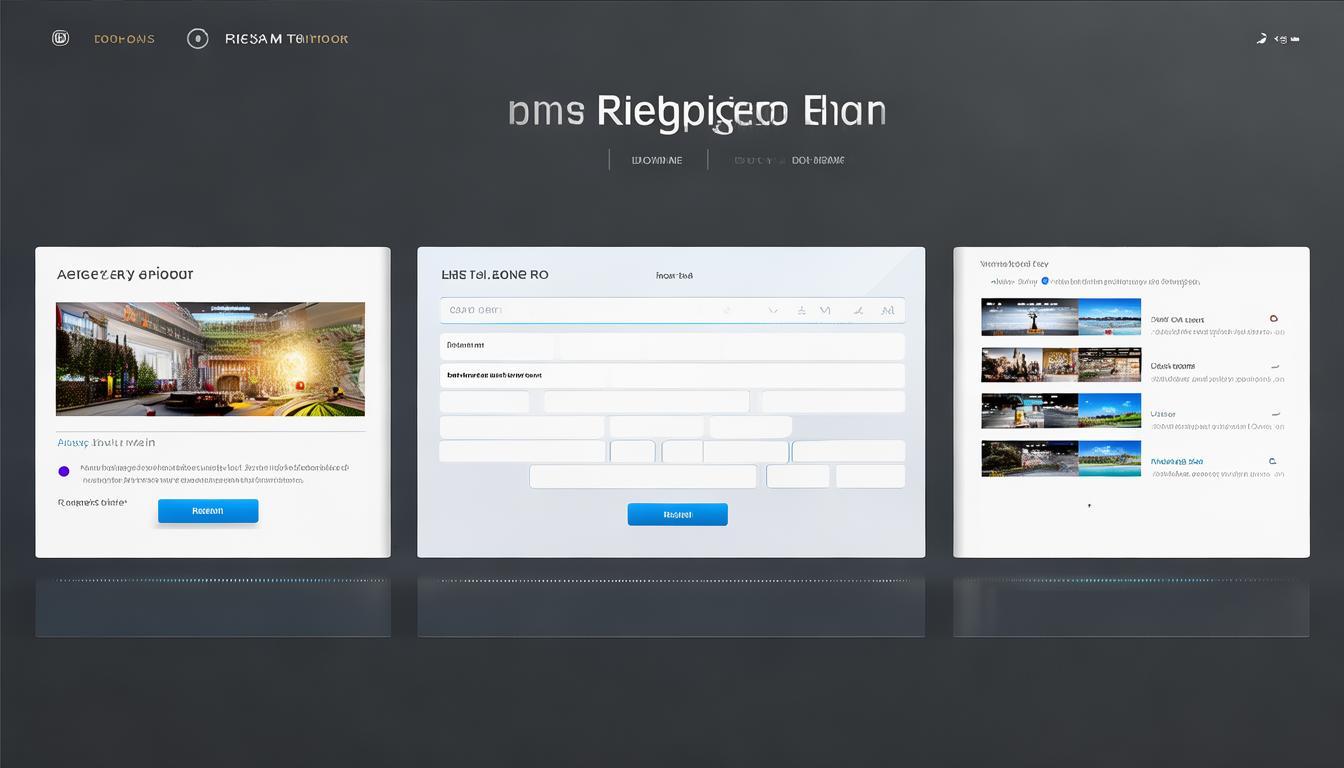Select the left tab under the main title
This screenshot has height=768, width=1344.
click(657, 160)
